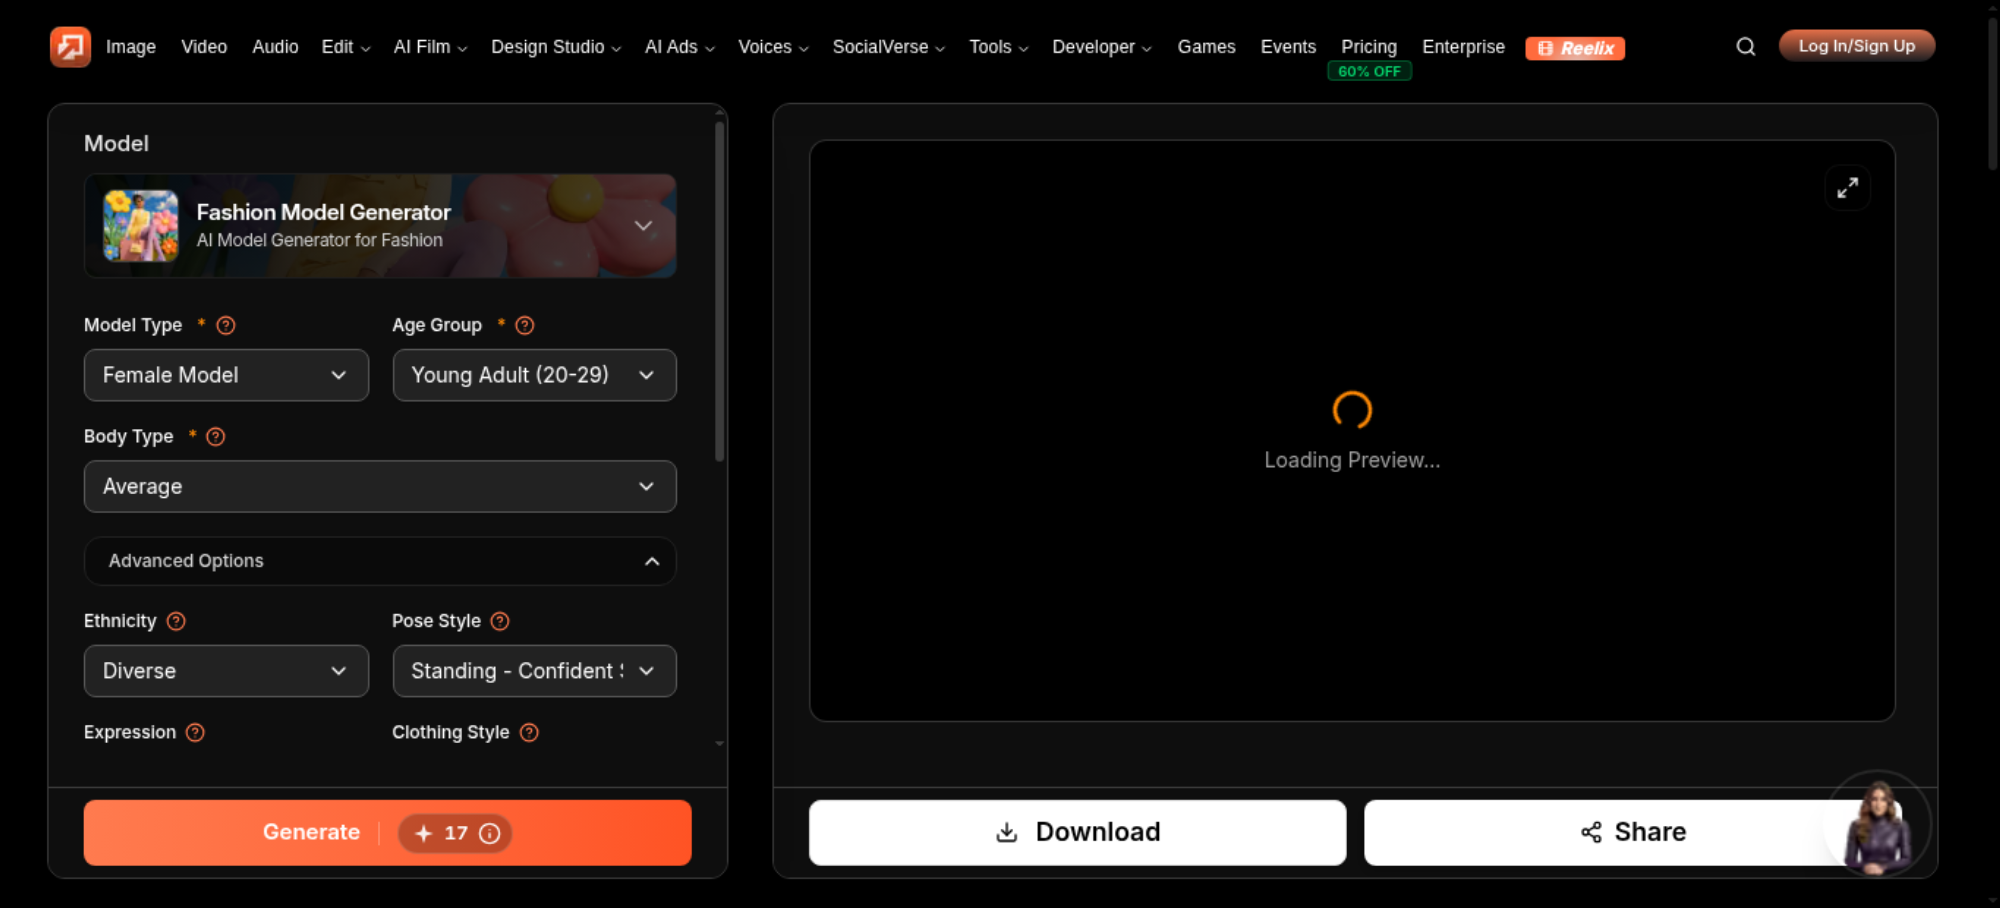
Task: Click Fashion Model Generator thumbnail image
Action: pos(141,226)
